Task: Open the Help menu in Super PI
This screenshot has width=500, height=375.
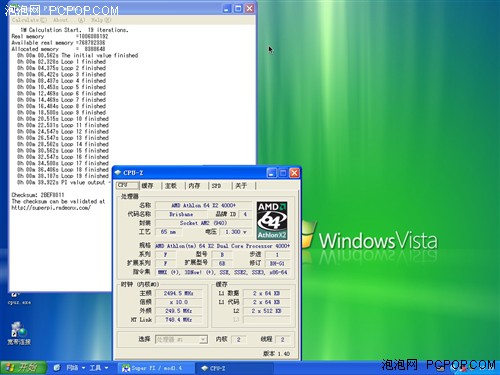Action: (101, 20)
